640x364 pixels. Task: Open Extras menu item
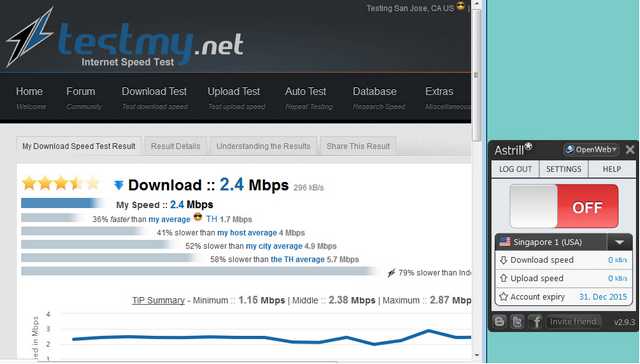439,91
